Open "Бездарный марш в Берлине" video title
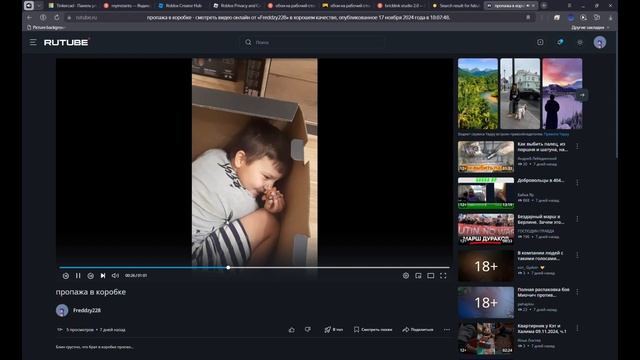 coord(541,220)
